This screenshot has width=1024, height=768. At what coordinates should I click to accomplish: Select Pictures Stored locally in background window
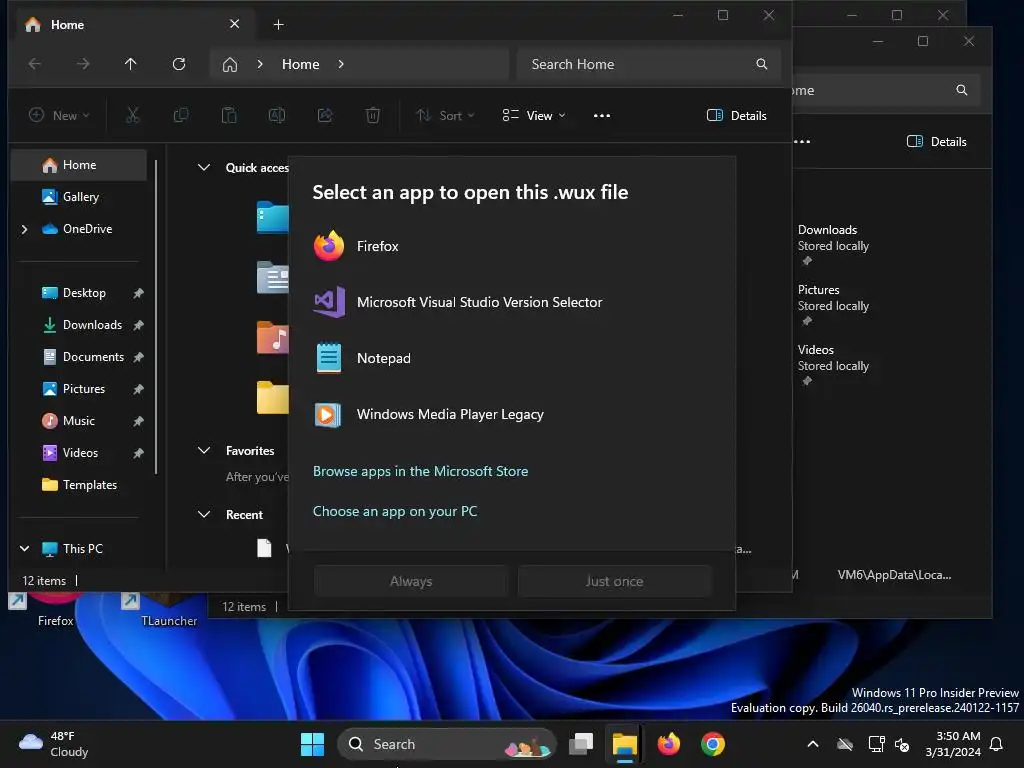click(833, 305)
